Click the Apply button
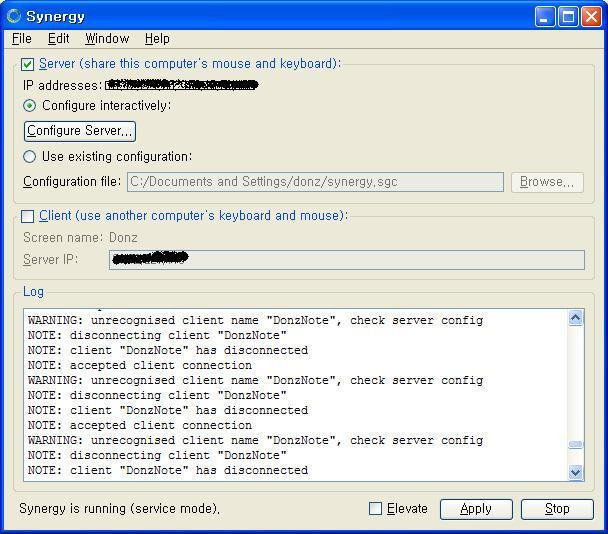Screen dimensions: 608x534 [x=476, y=509]
